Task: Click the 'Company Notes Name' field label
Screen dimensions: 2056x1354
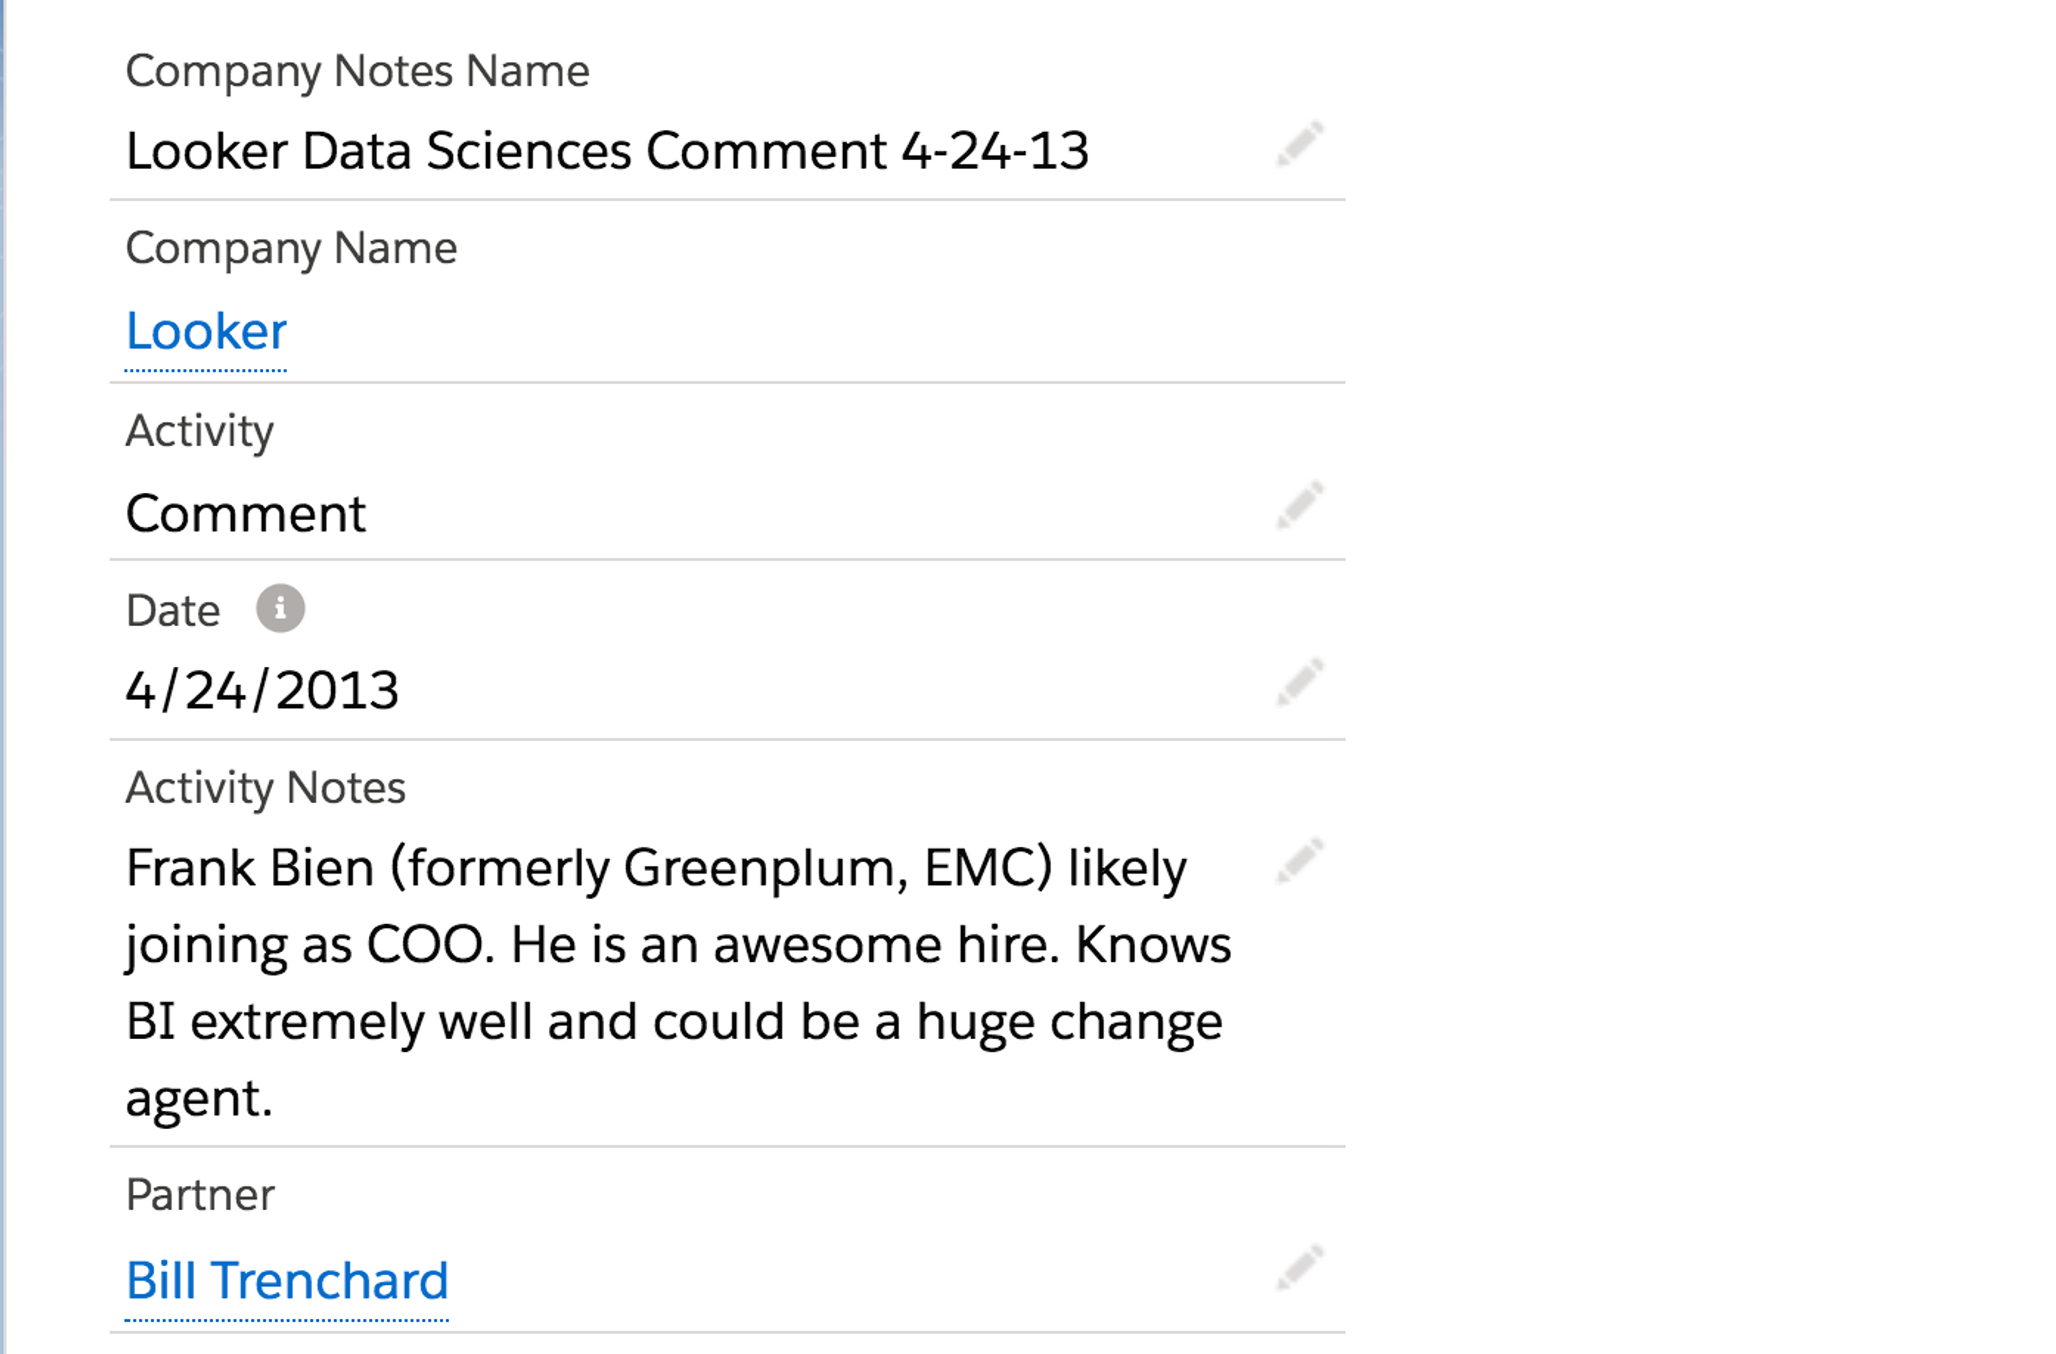Action: point(357,71)
